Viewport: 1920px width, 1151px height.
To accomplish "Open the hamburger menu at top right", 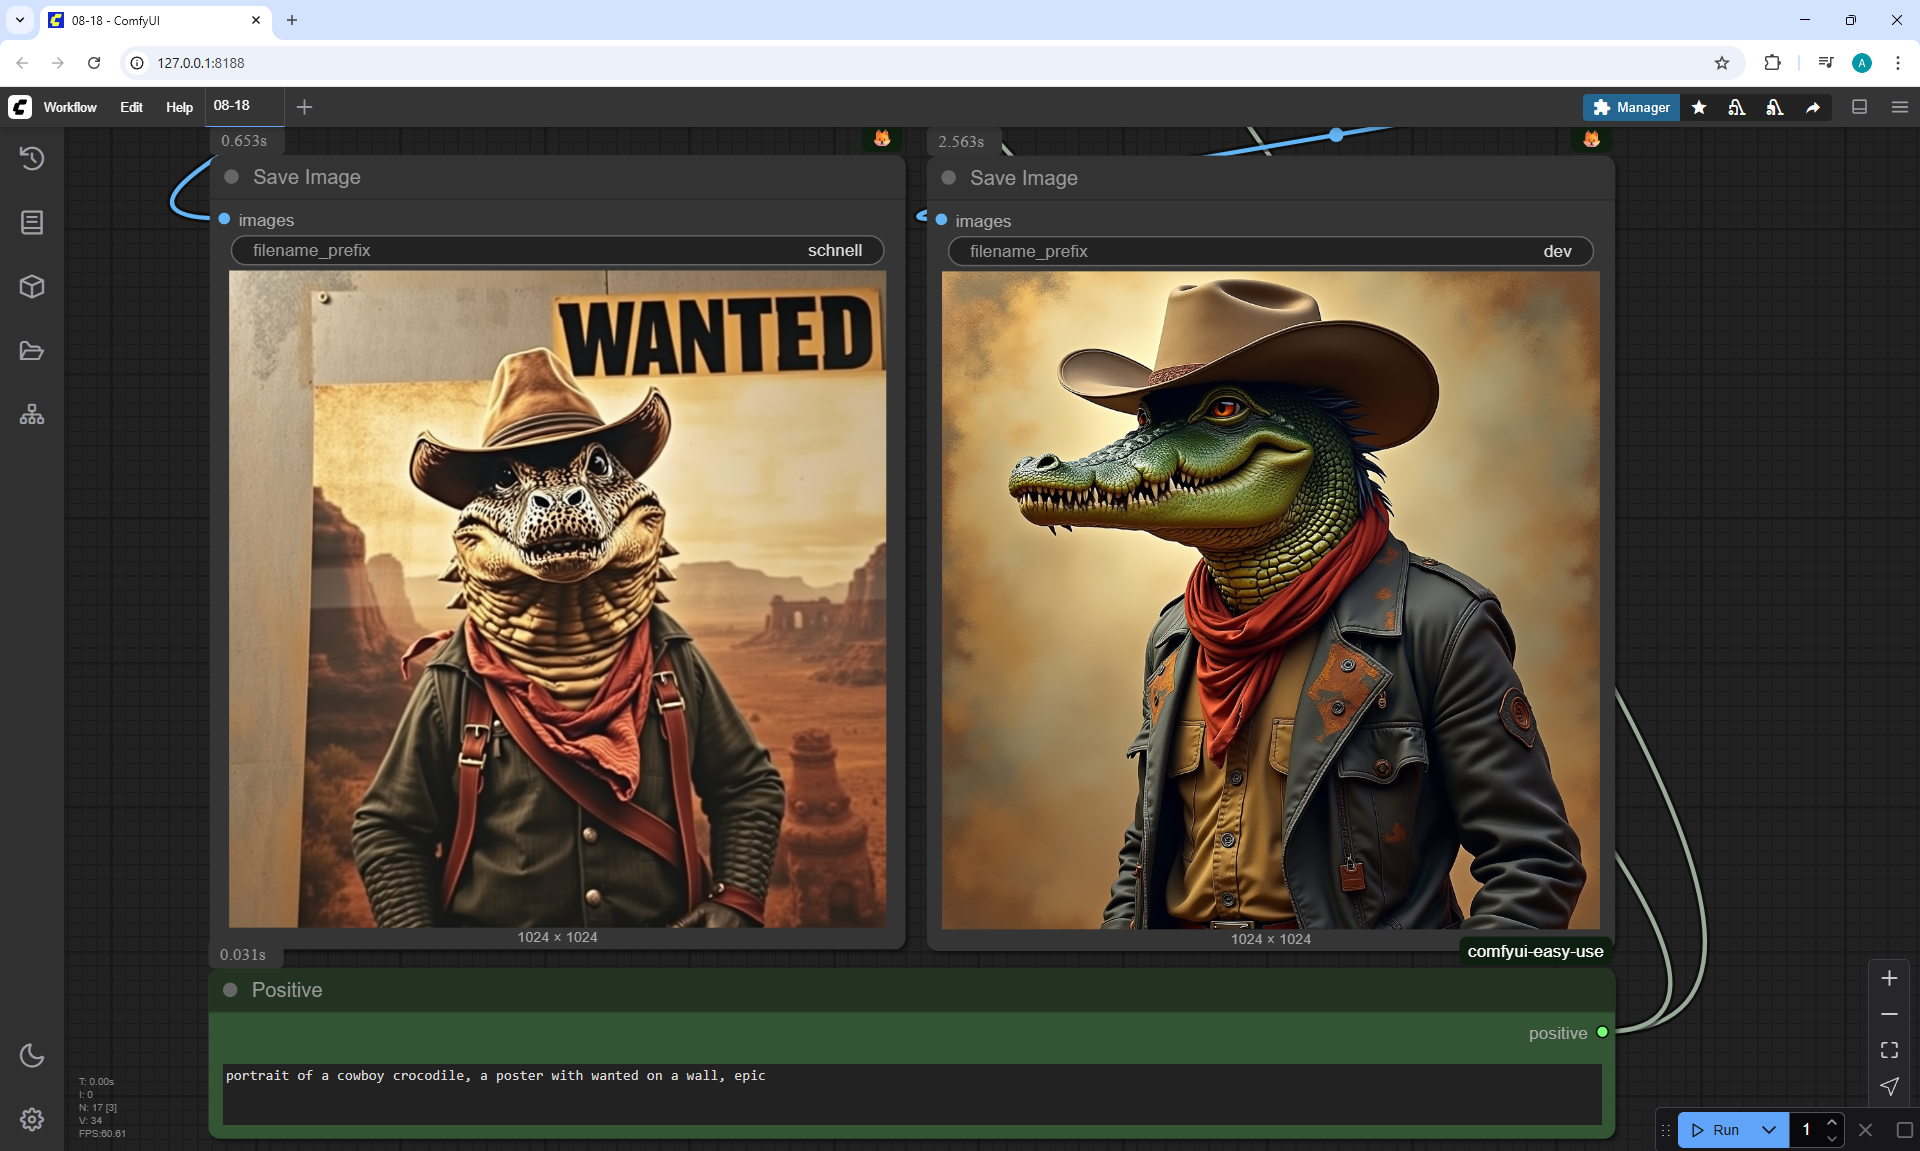I will (1900, 107).
